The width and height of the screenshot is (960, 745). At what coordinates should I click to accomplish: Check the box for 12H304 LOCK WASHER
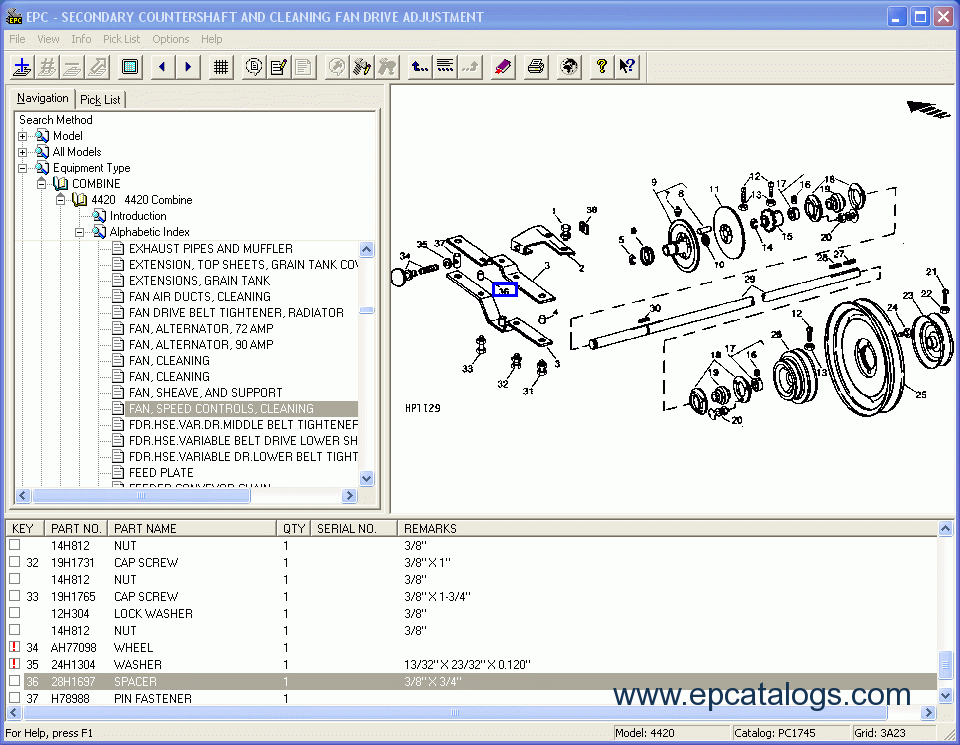(15, 613)
